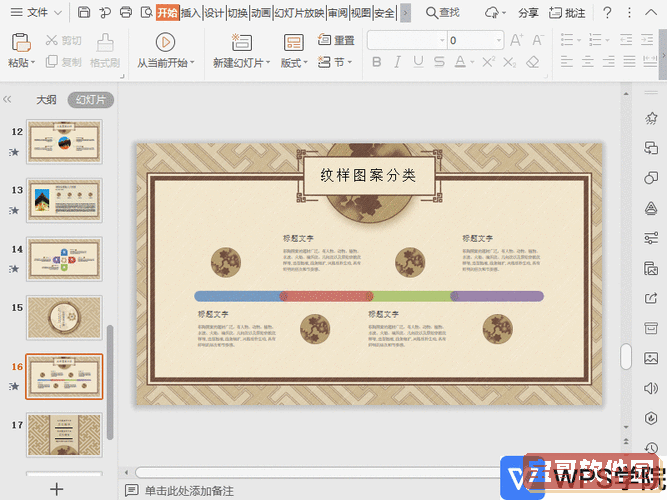
Task: Increase indent level icon
Action: pyautogui.click(x=647, y=40)
